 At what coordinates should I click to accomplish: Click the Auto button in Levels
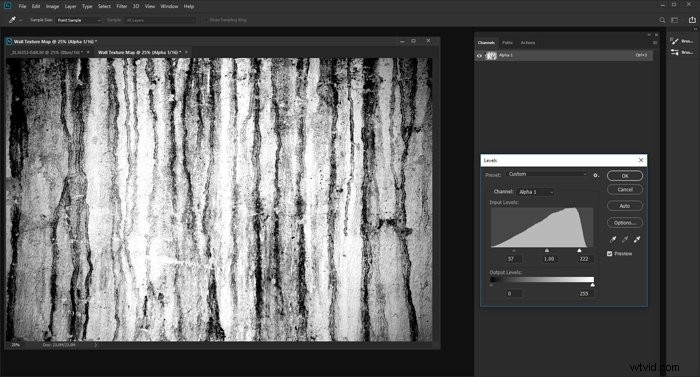625,206
